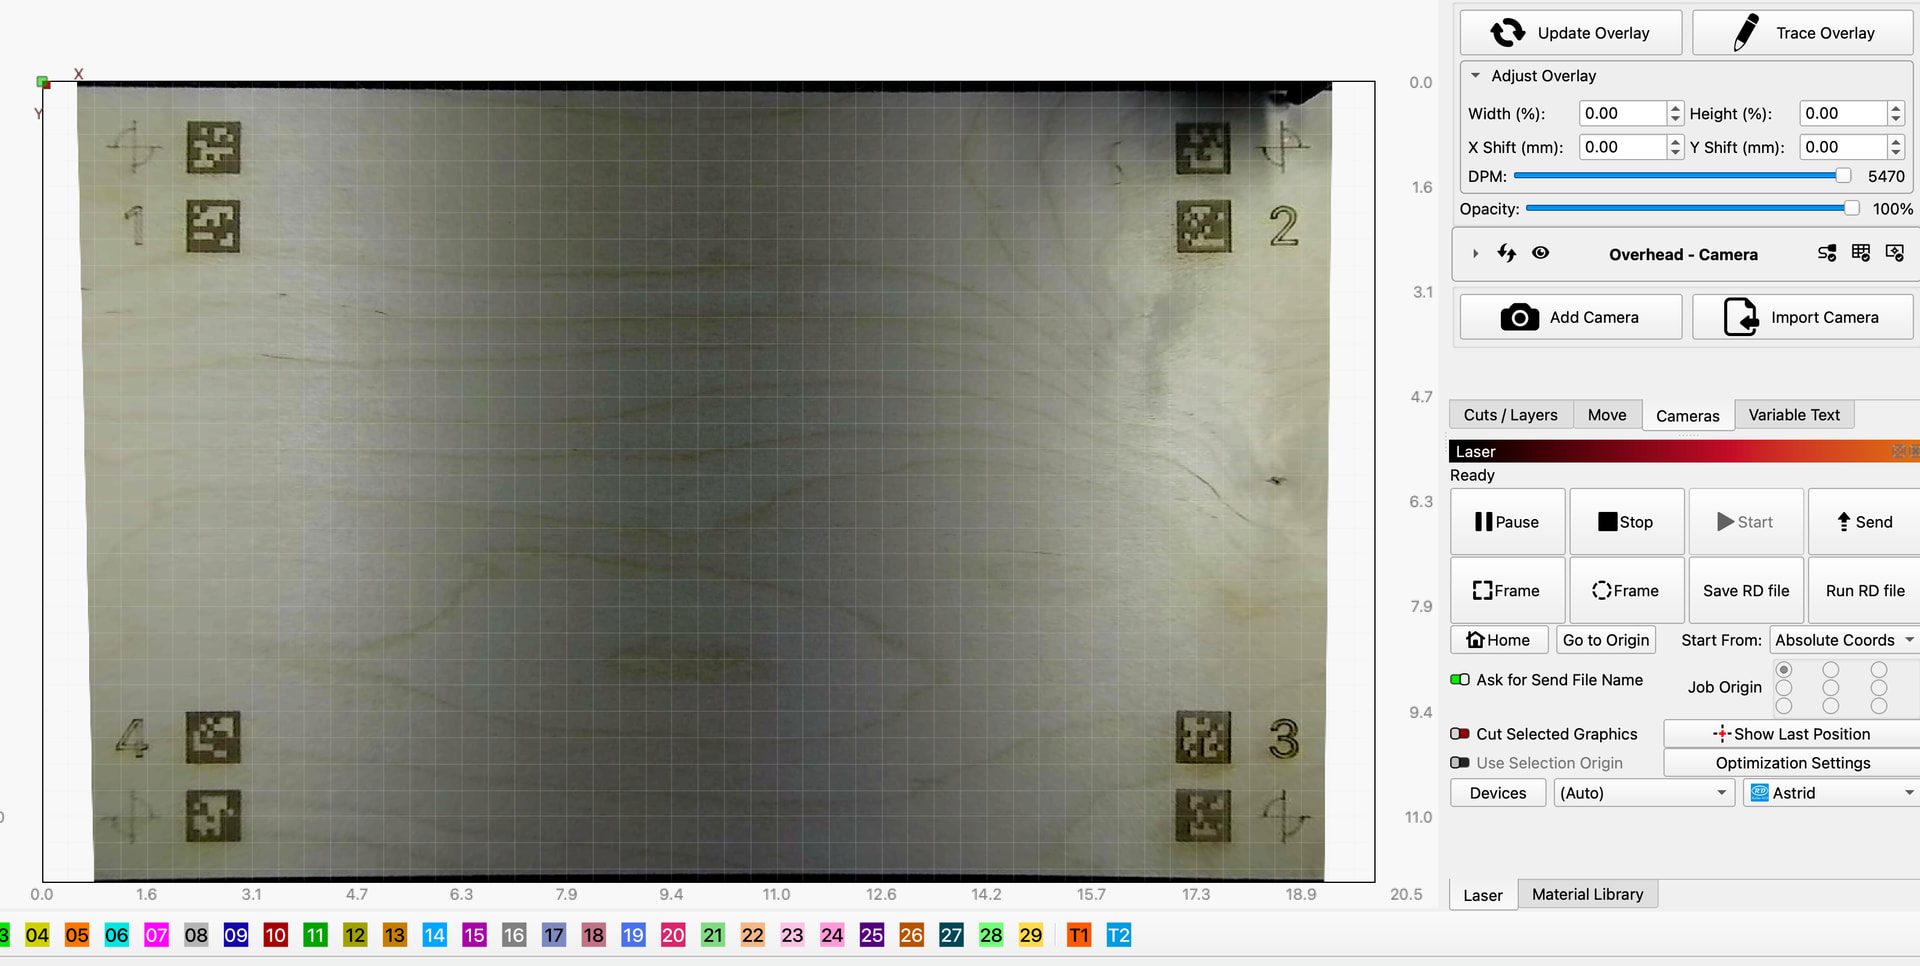Click the camera calibration grid icon

[x=1861, y=253]
